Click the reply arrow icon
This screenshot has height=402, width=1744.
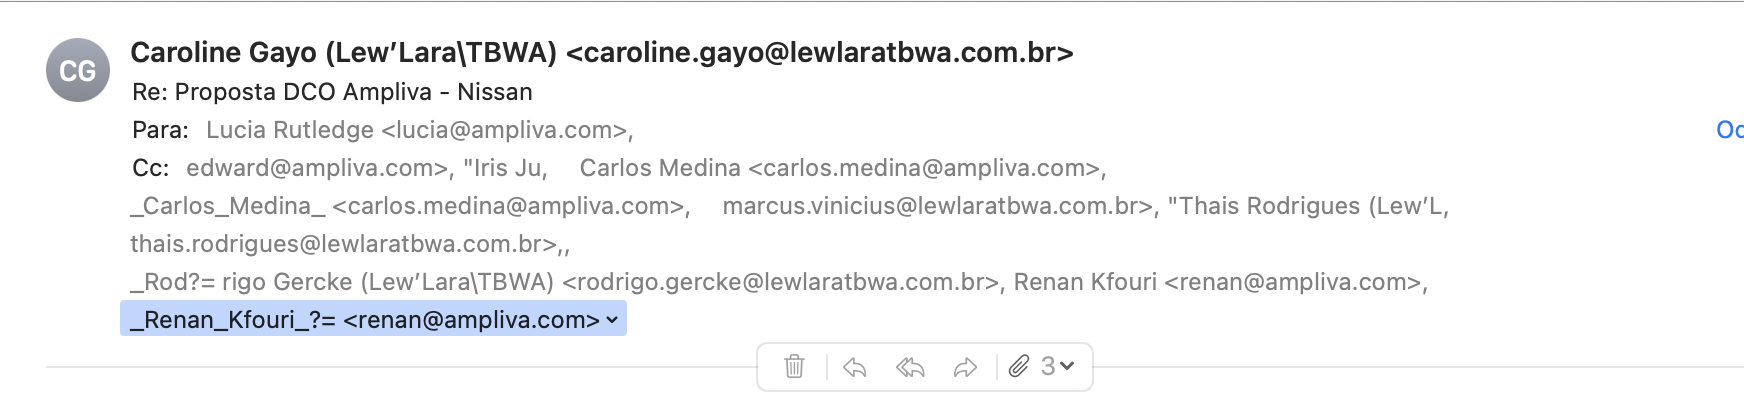point(854,368)
